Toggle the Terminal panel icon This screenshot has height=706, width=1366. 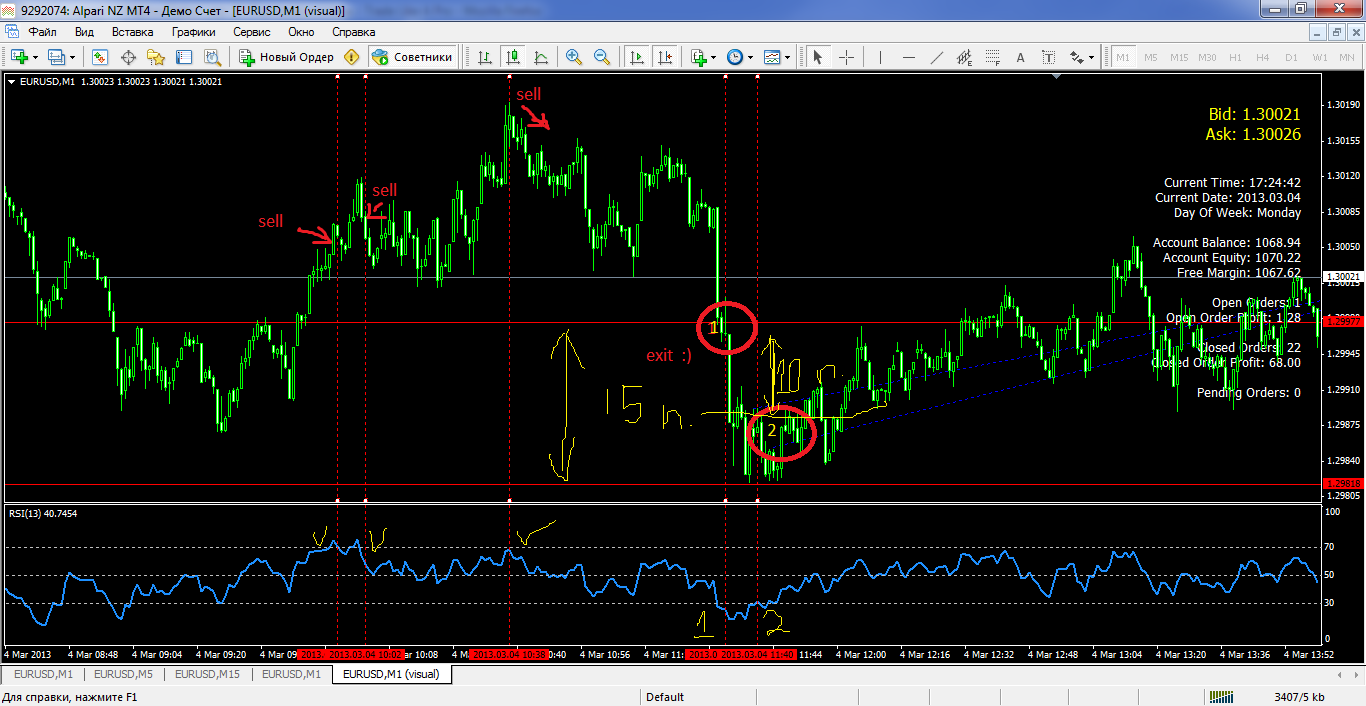[x=184, y=57]
